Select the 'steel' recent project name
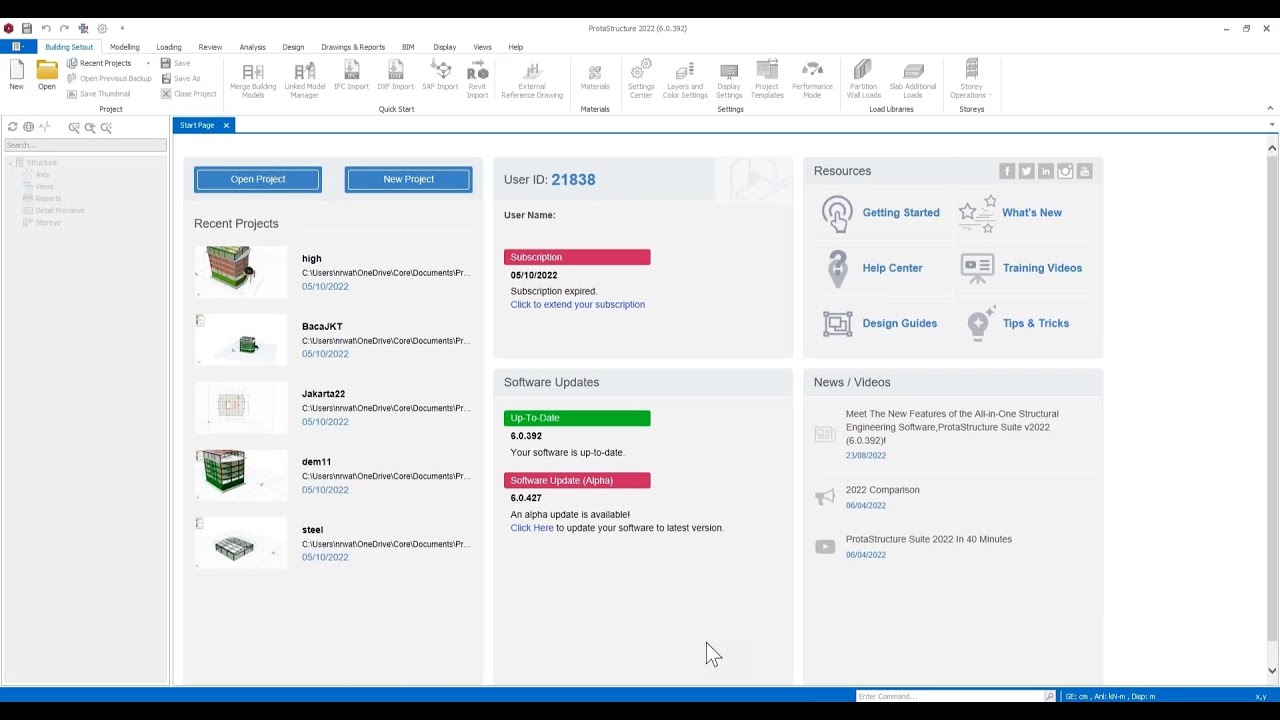Image resolution: width=1280 pixels, height=720 pixels. point(313,530)
